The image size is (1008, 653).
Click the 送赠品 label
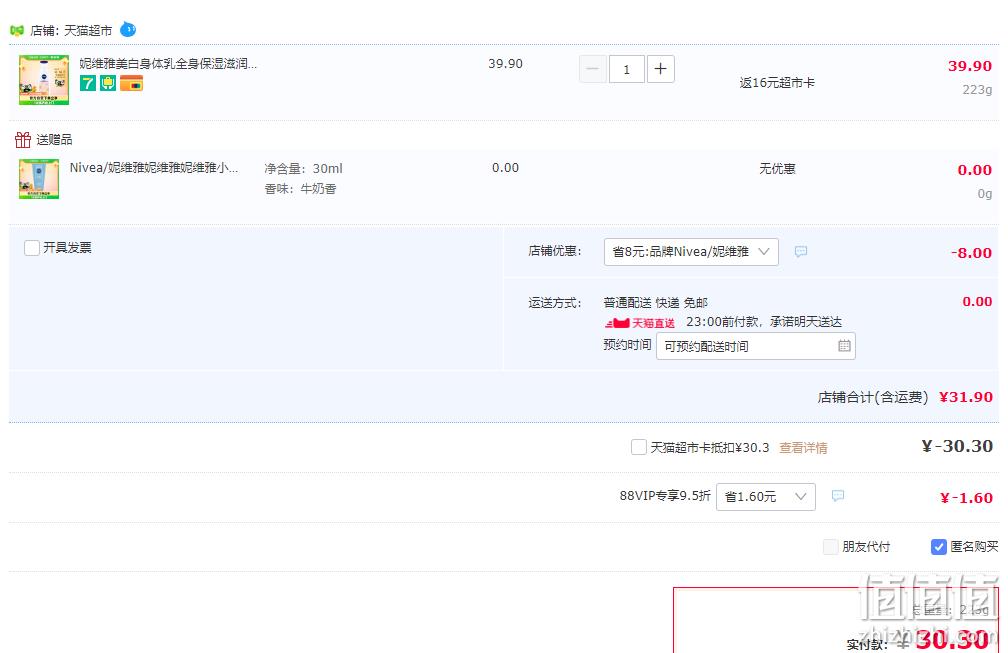(54, 139)
